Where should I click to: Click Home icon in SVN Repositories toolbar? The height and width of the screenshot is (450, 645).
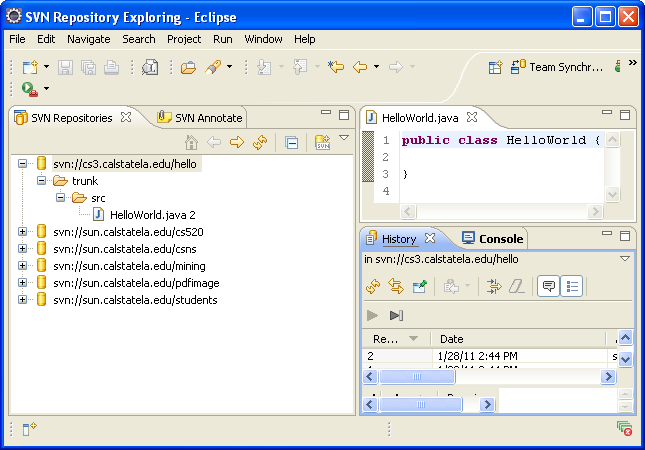point(191,142)
